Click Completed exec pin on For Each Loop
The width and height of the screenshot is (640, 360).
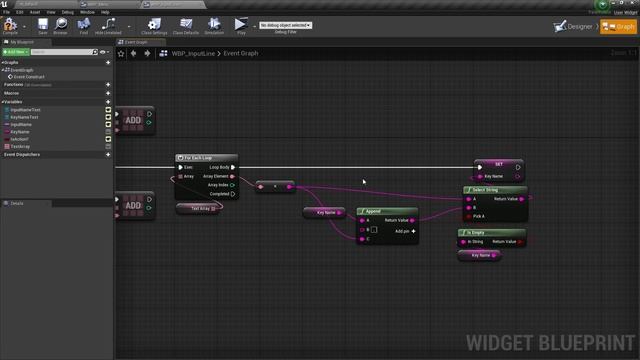pos(233,194)
